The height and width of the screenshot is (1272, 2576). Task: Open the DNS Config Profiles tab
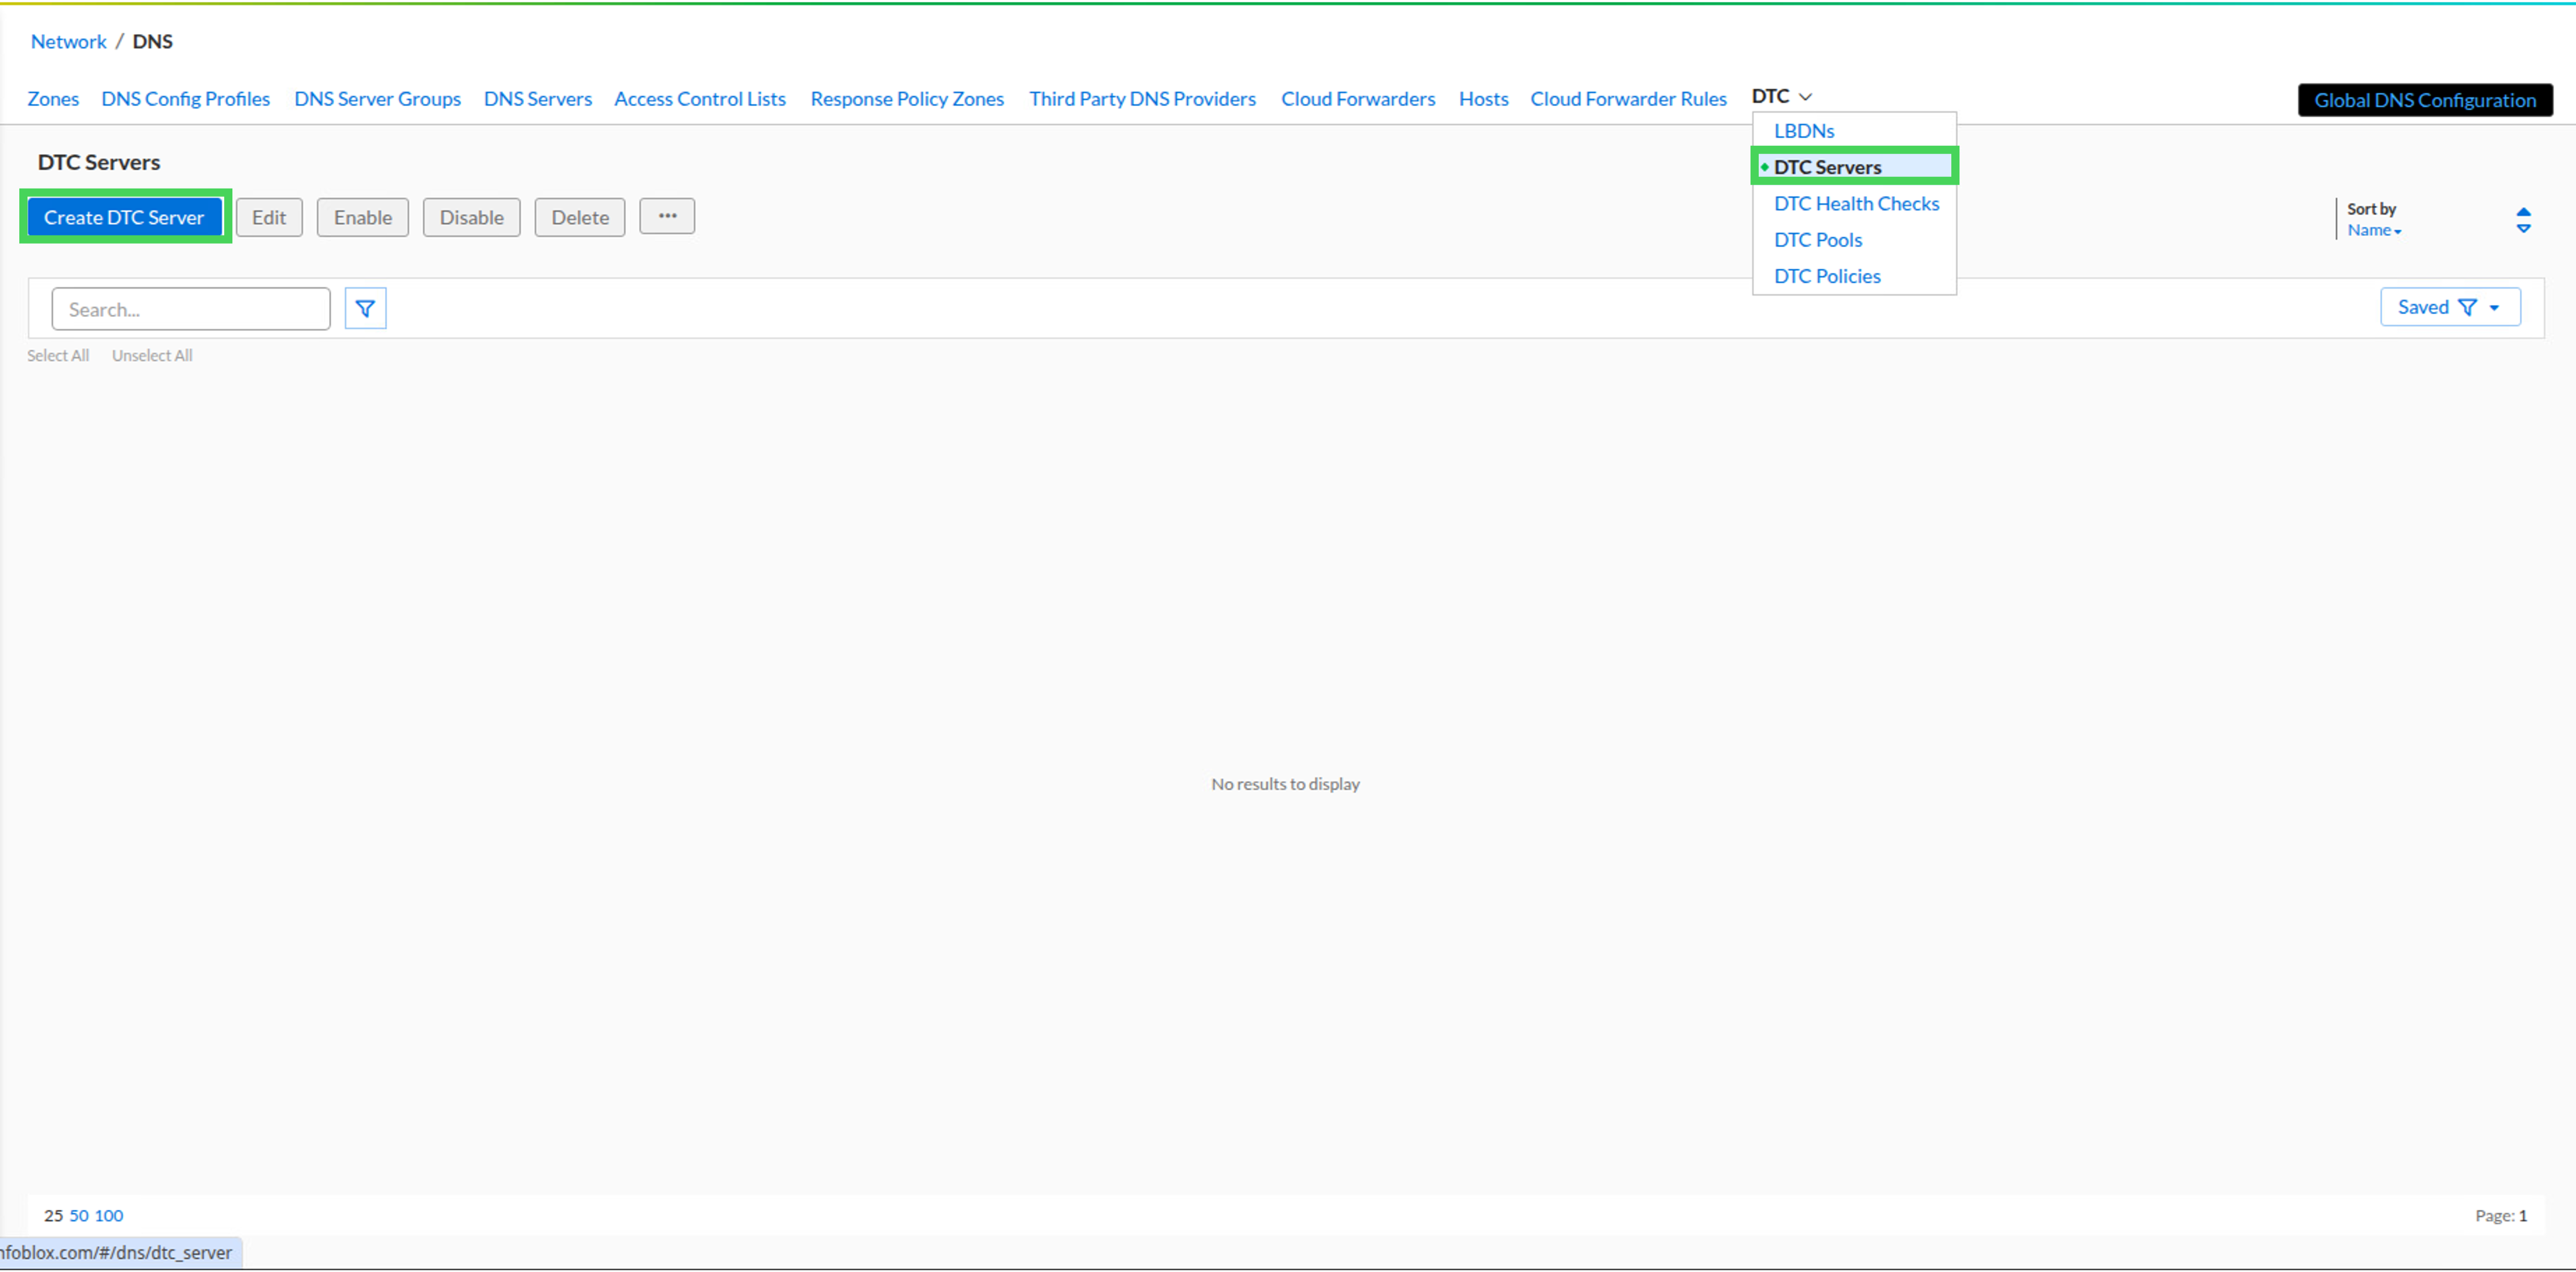coord(186,99)
